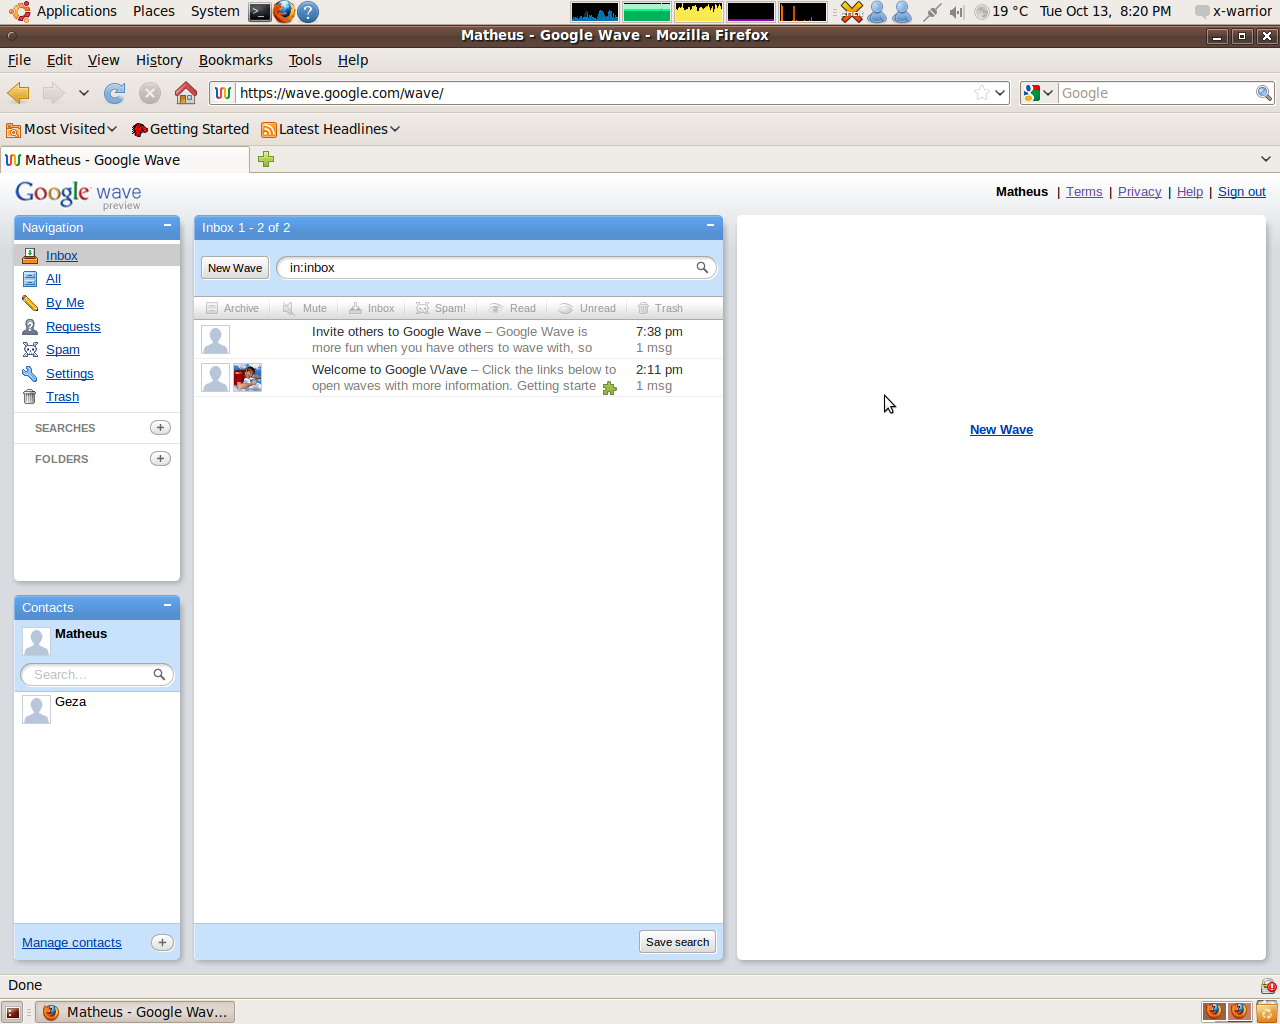Add a new folder with plus button
The height and width of the screenshot is (1024, 1280).
pos(160,459)
